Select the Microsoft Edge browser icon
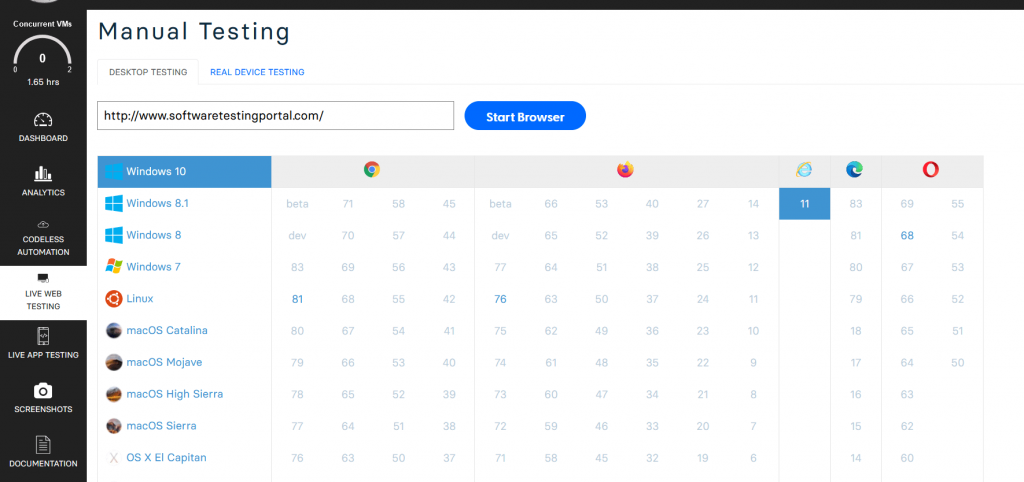The image size is (1024, 482). pyautogui.click(x=854, y=170)
